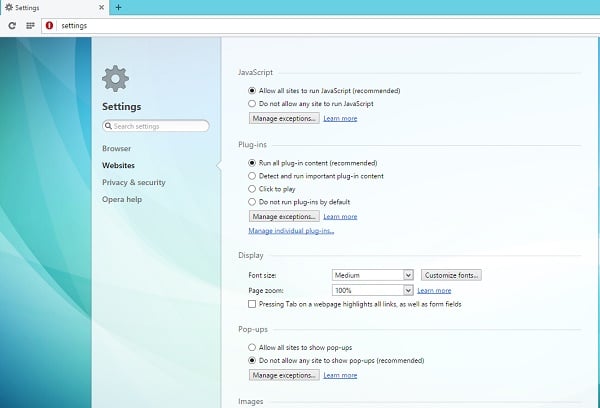Viewport: 600px width, 408px height.
Task: Click the Settings heading text in sidebar
Action: (x=121, y=107)
